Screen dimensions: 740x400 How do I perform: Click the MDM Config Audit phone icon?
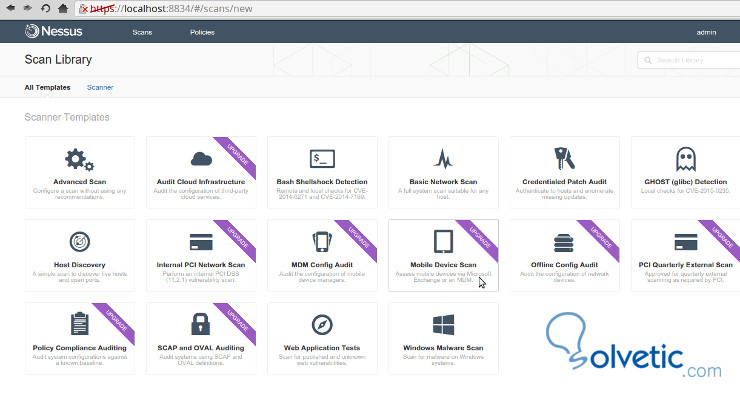(322, 242)
